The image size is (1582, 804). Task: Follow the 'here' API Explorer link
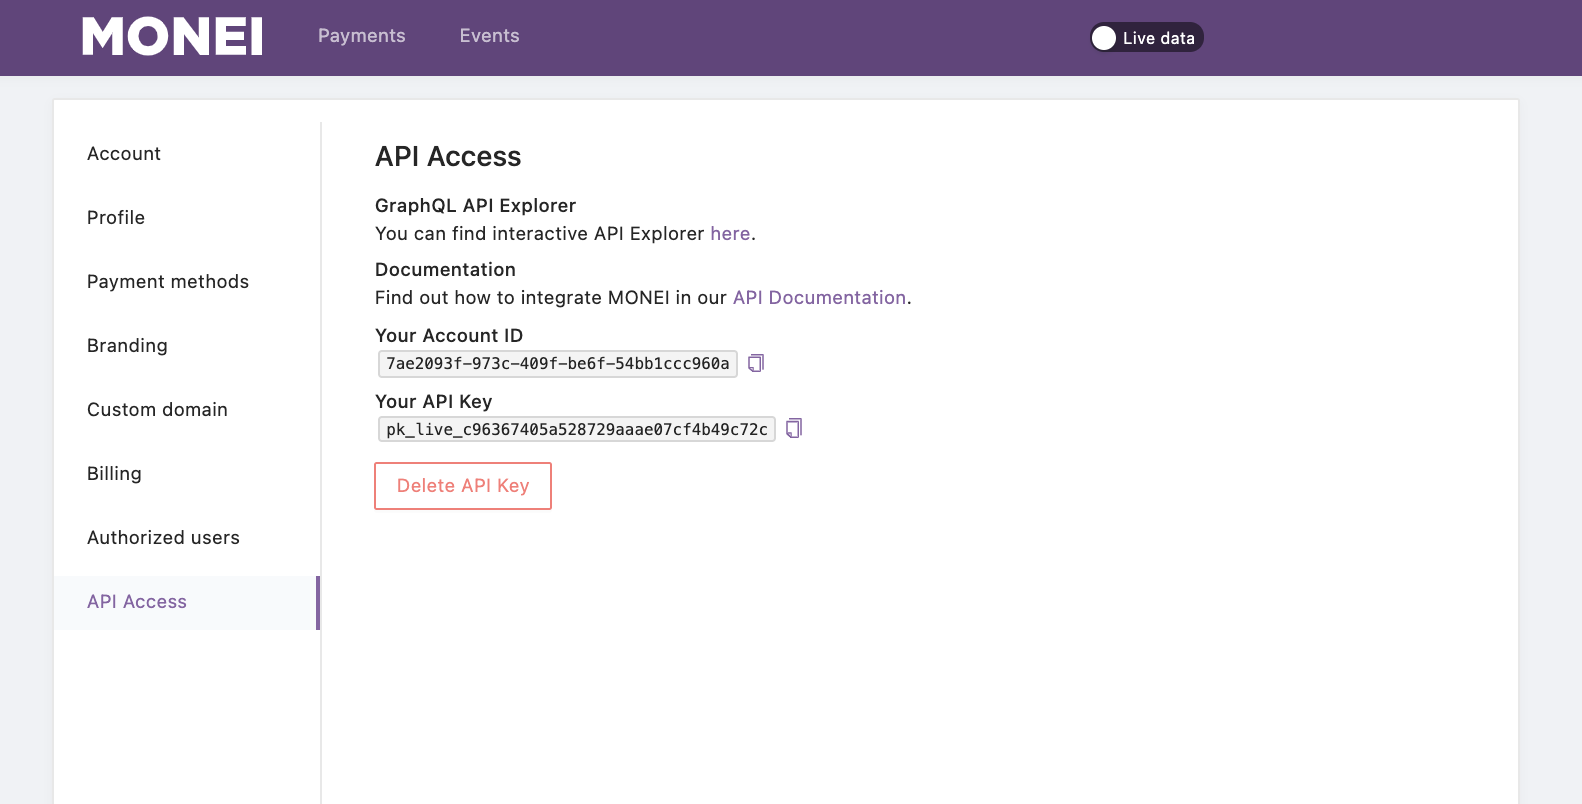(x=730, y=234)
